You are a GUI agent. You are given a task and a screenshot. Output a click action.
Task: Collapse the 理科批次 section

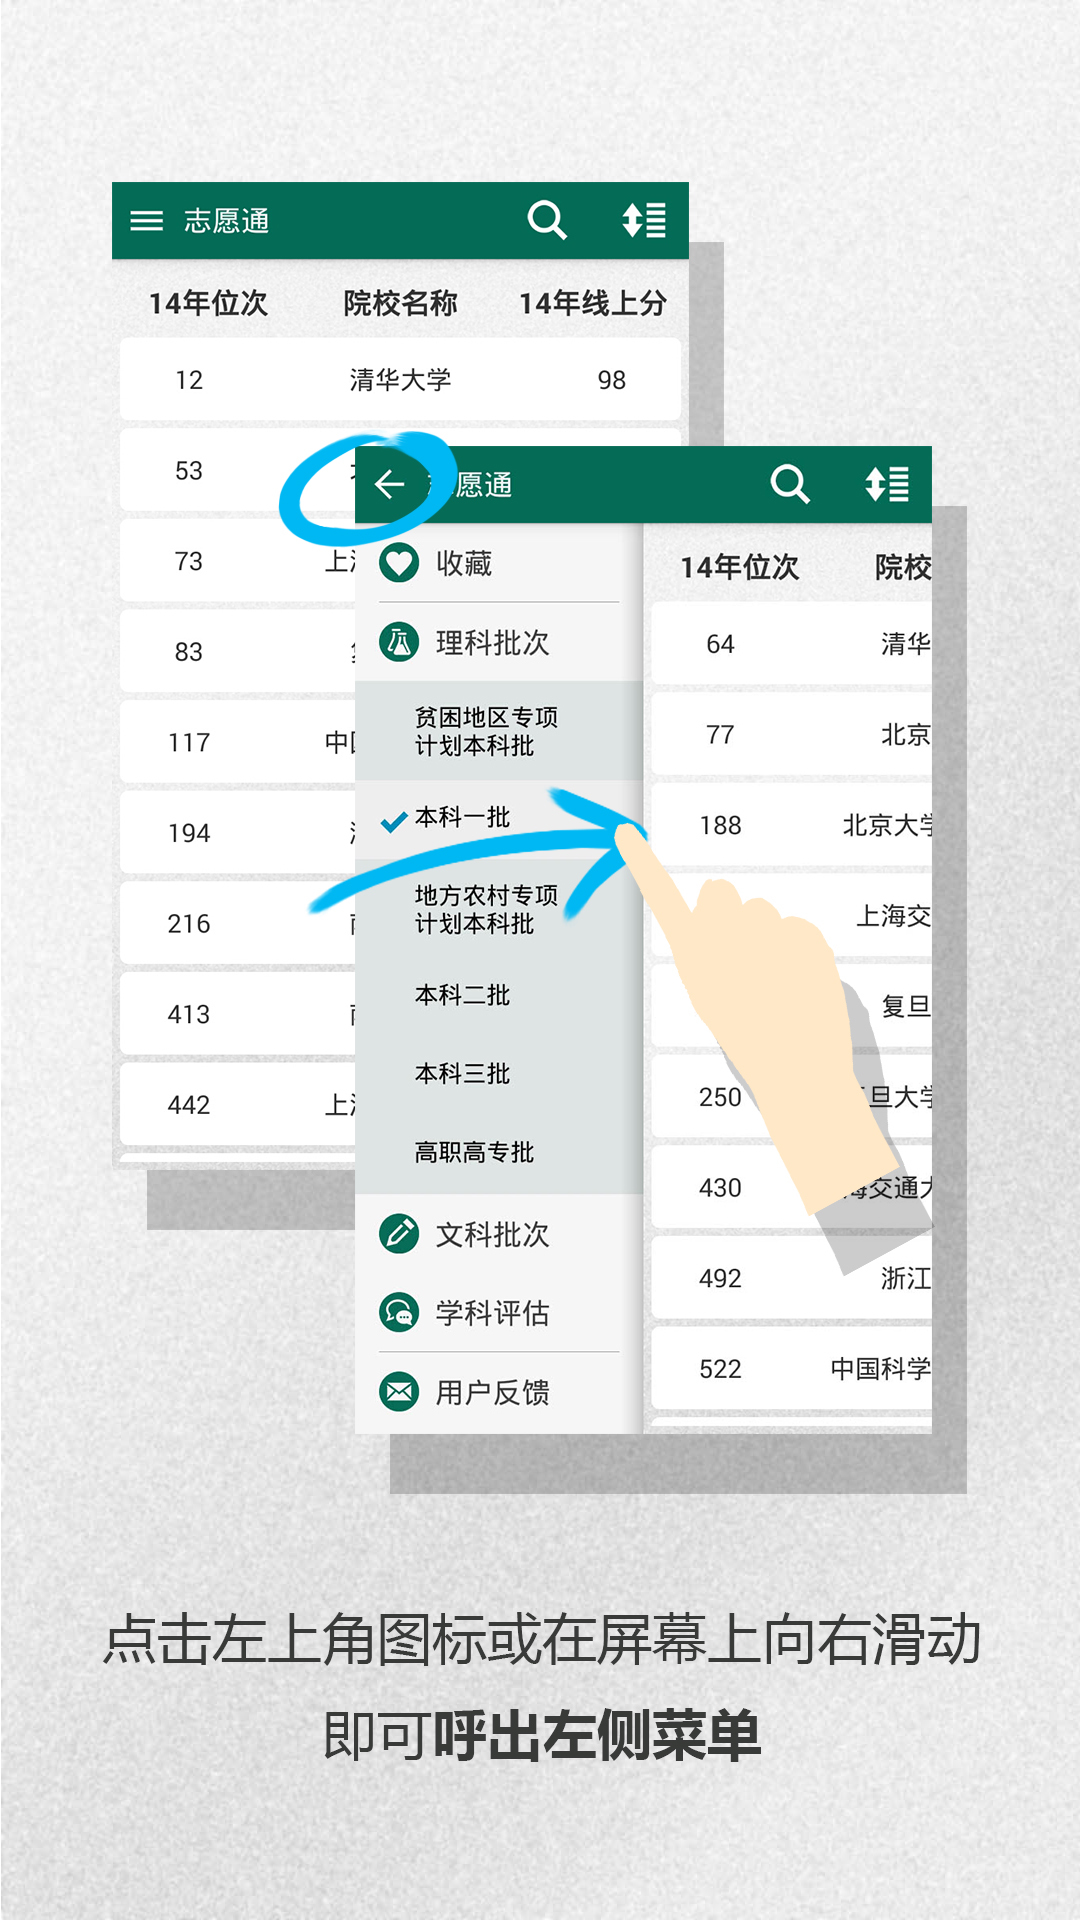[492, 642]
